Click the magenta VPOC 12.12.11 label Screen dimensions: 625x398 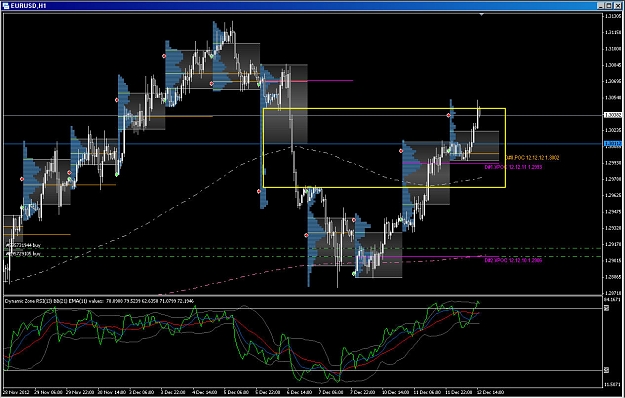coord(513,167)
